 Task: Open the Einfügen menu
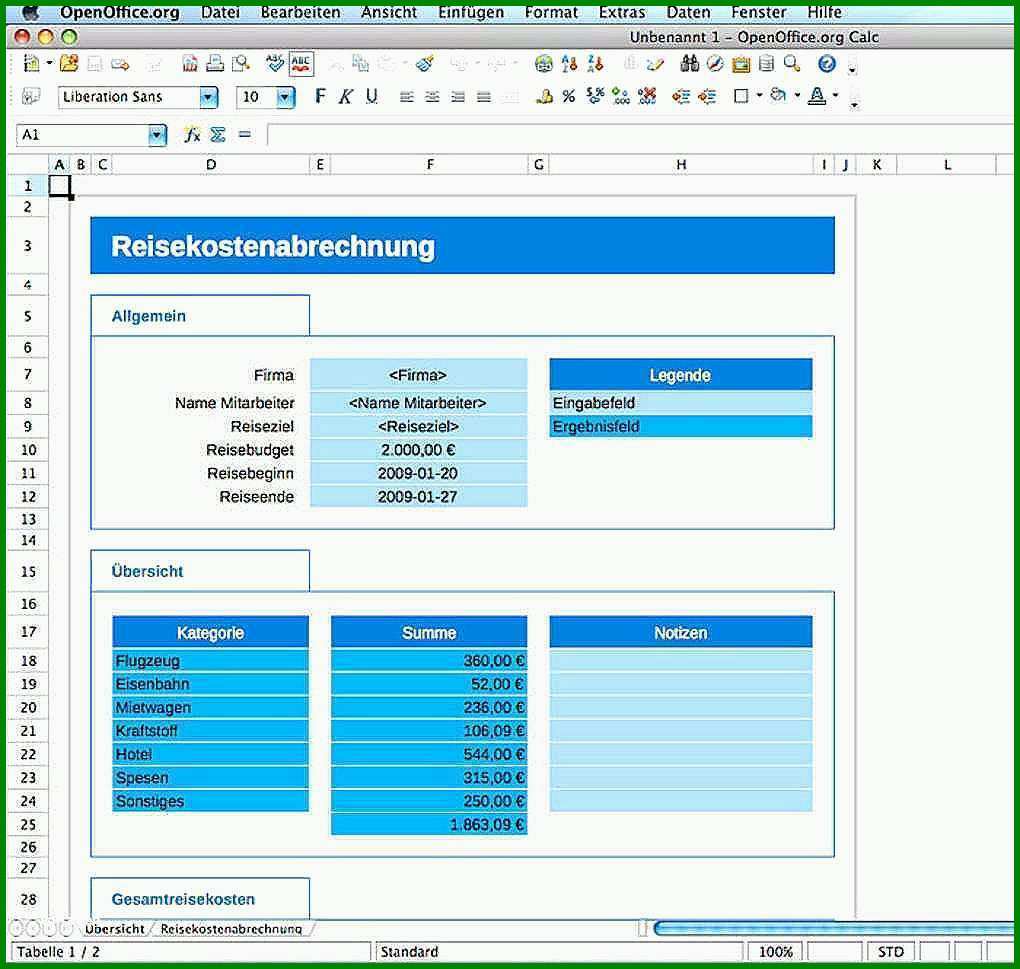click(471, 12)
